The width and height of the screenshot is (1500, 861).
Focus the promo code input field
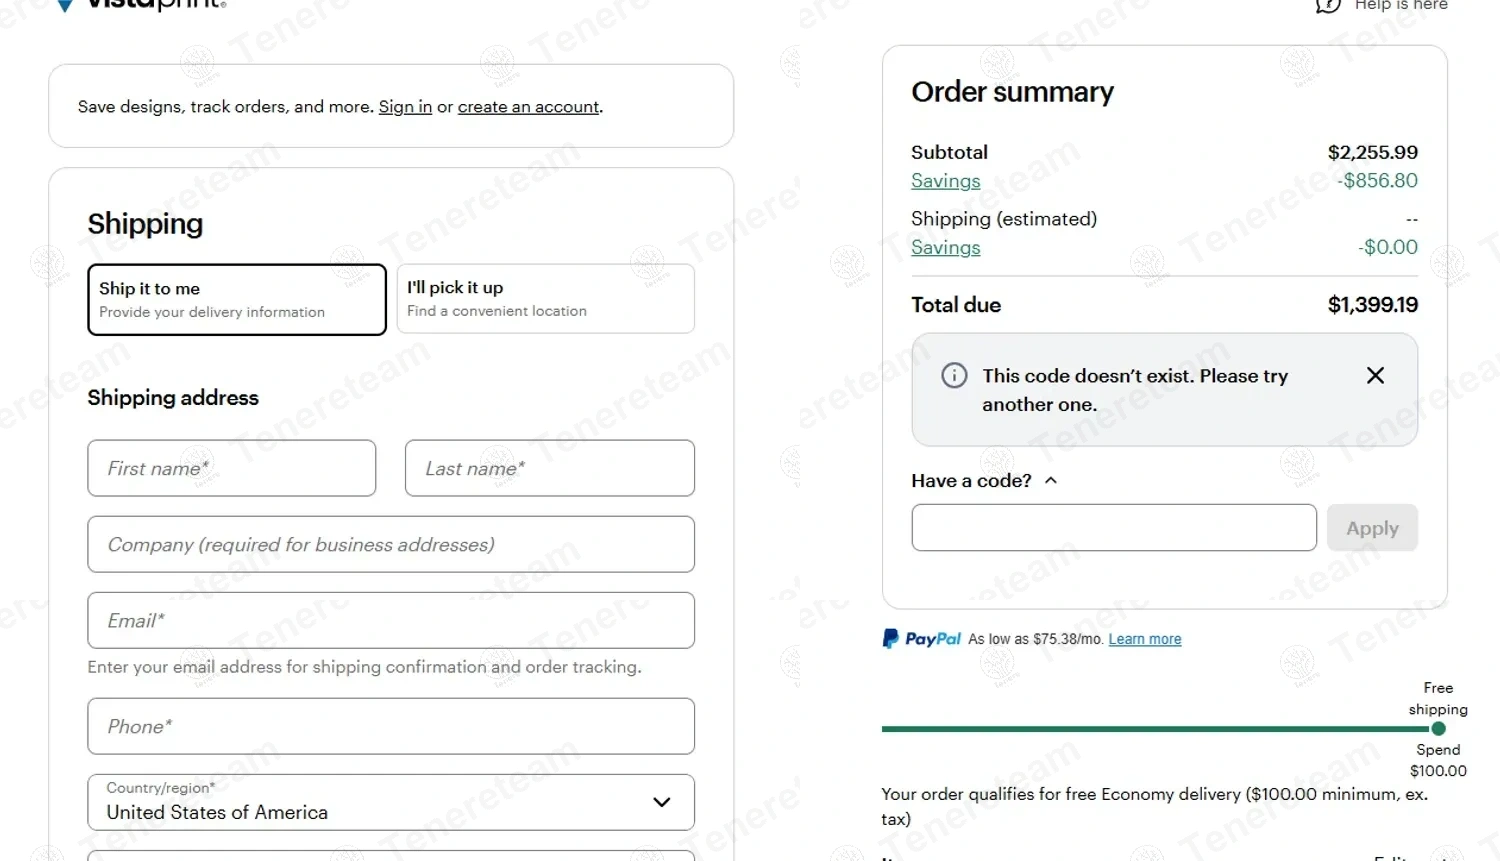[1113, 528]
